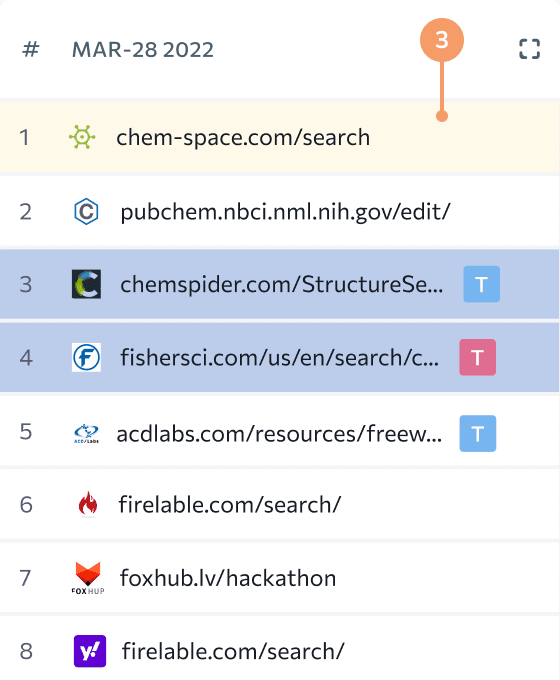Image resolution: width=560 pixels, height=680 pixels.
Task: Click the red flame Firelable icon
Action: pyautogui.click(x=88, y=504)
